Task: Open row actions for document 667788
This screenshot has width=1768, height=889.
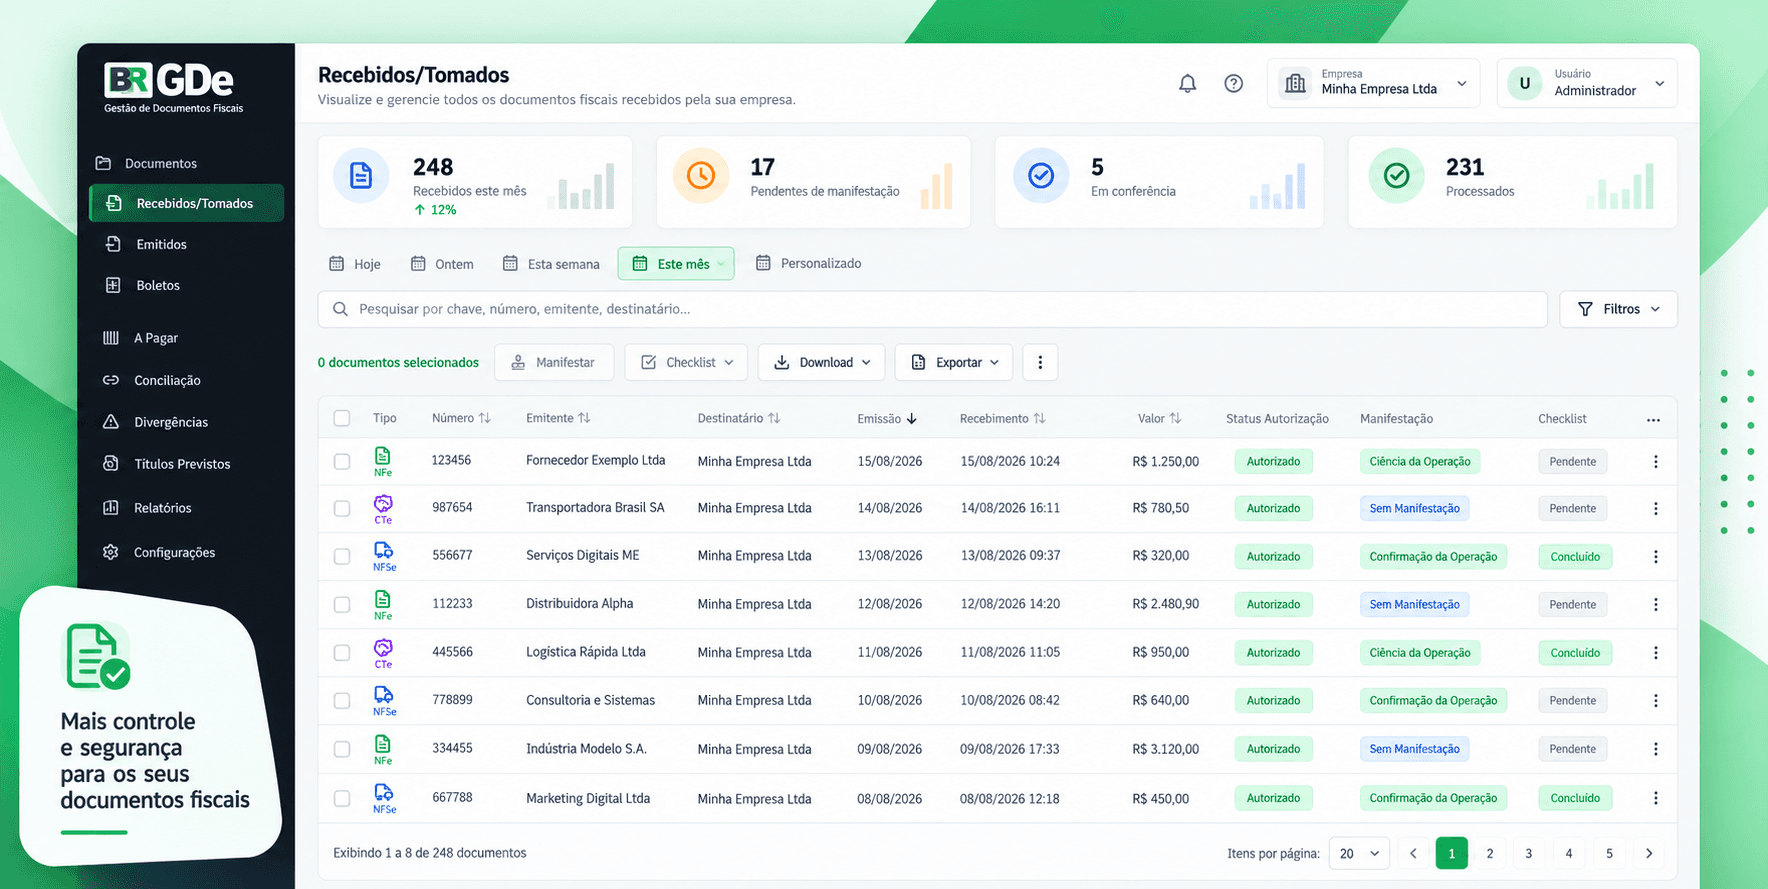Action: (x=1656, y=798)
